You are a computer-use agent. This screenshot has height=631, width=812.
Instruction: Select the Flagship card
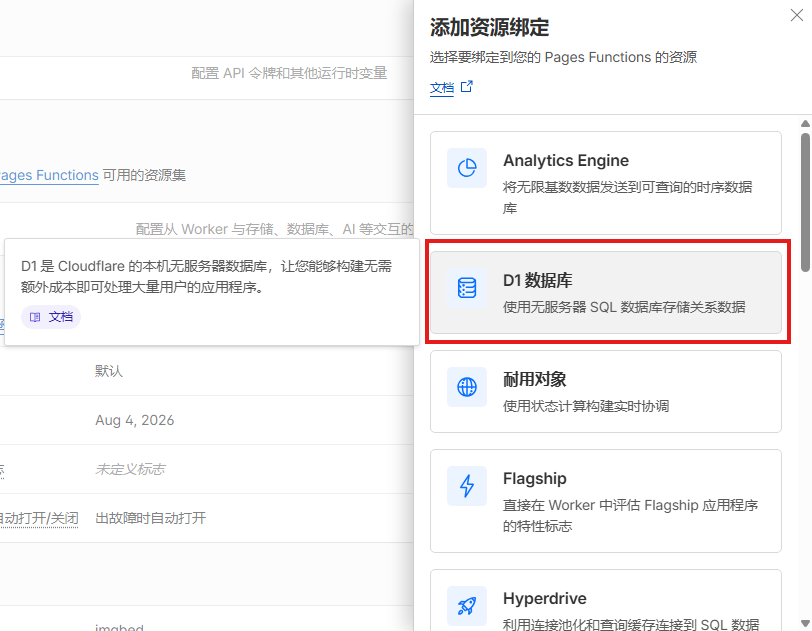[605, 501]
